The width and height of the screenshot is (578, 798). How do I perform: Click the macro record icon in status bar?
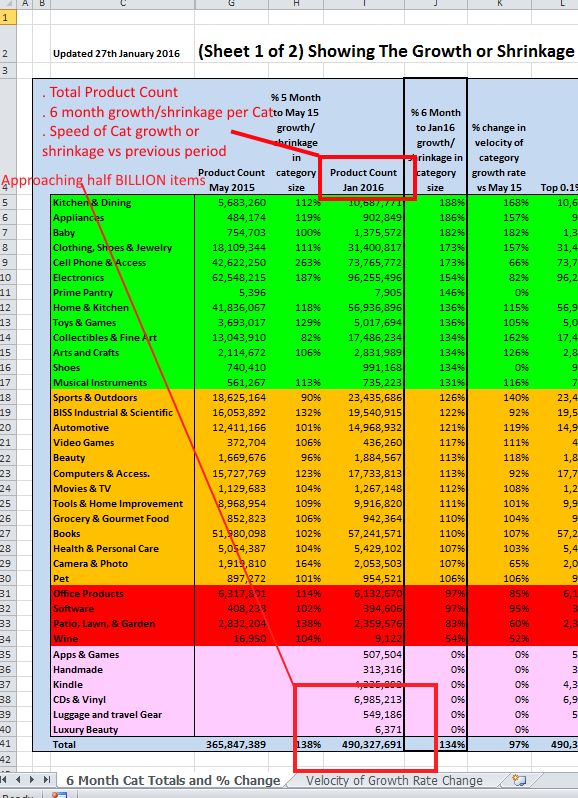click(59, 795)
